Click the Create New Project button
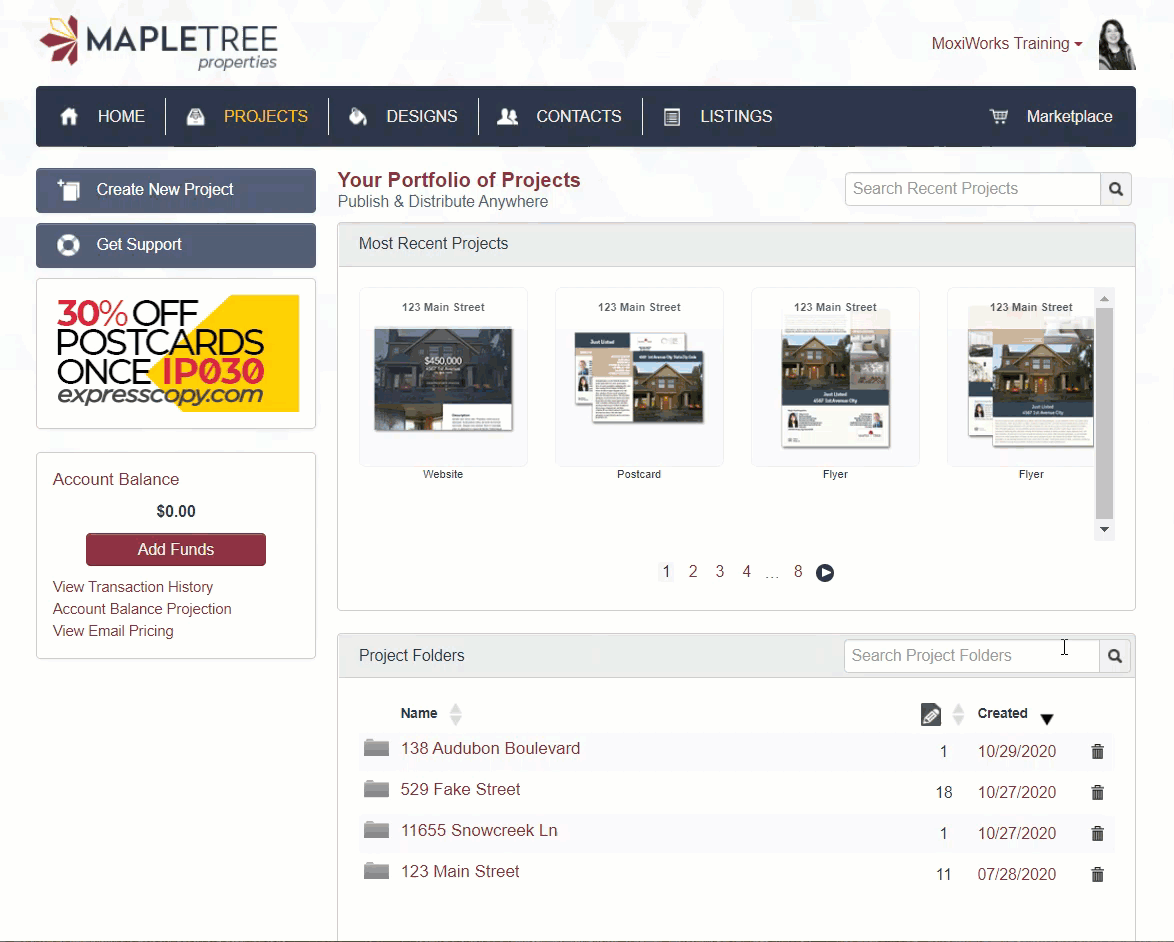 coord(176,190)
